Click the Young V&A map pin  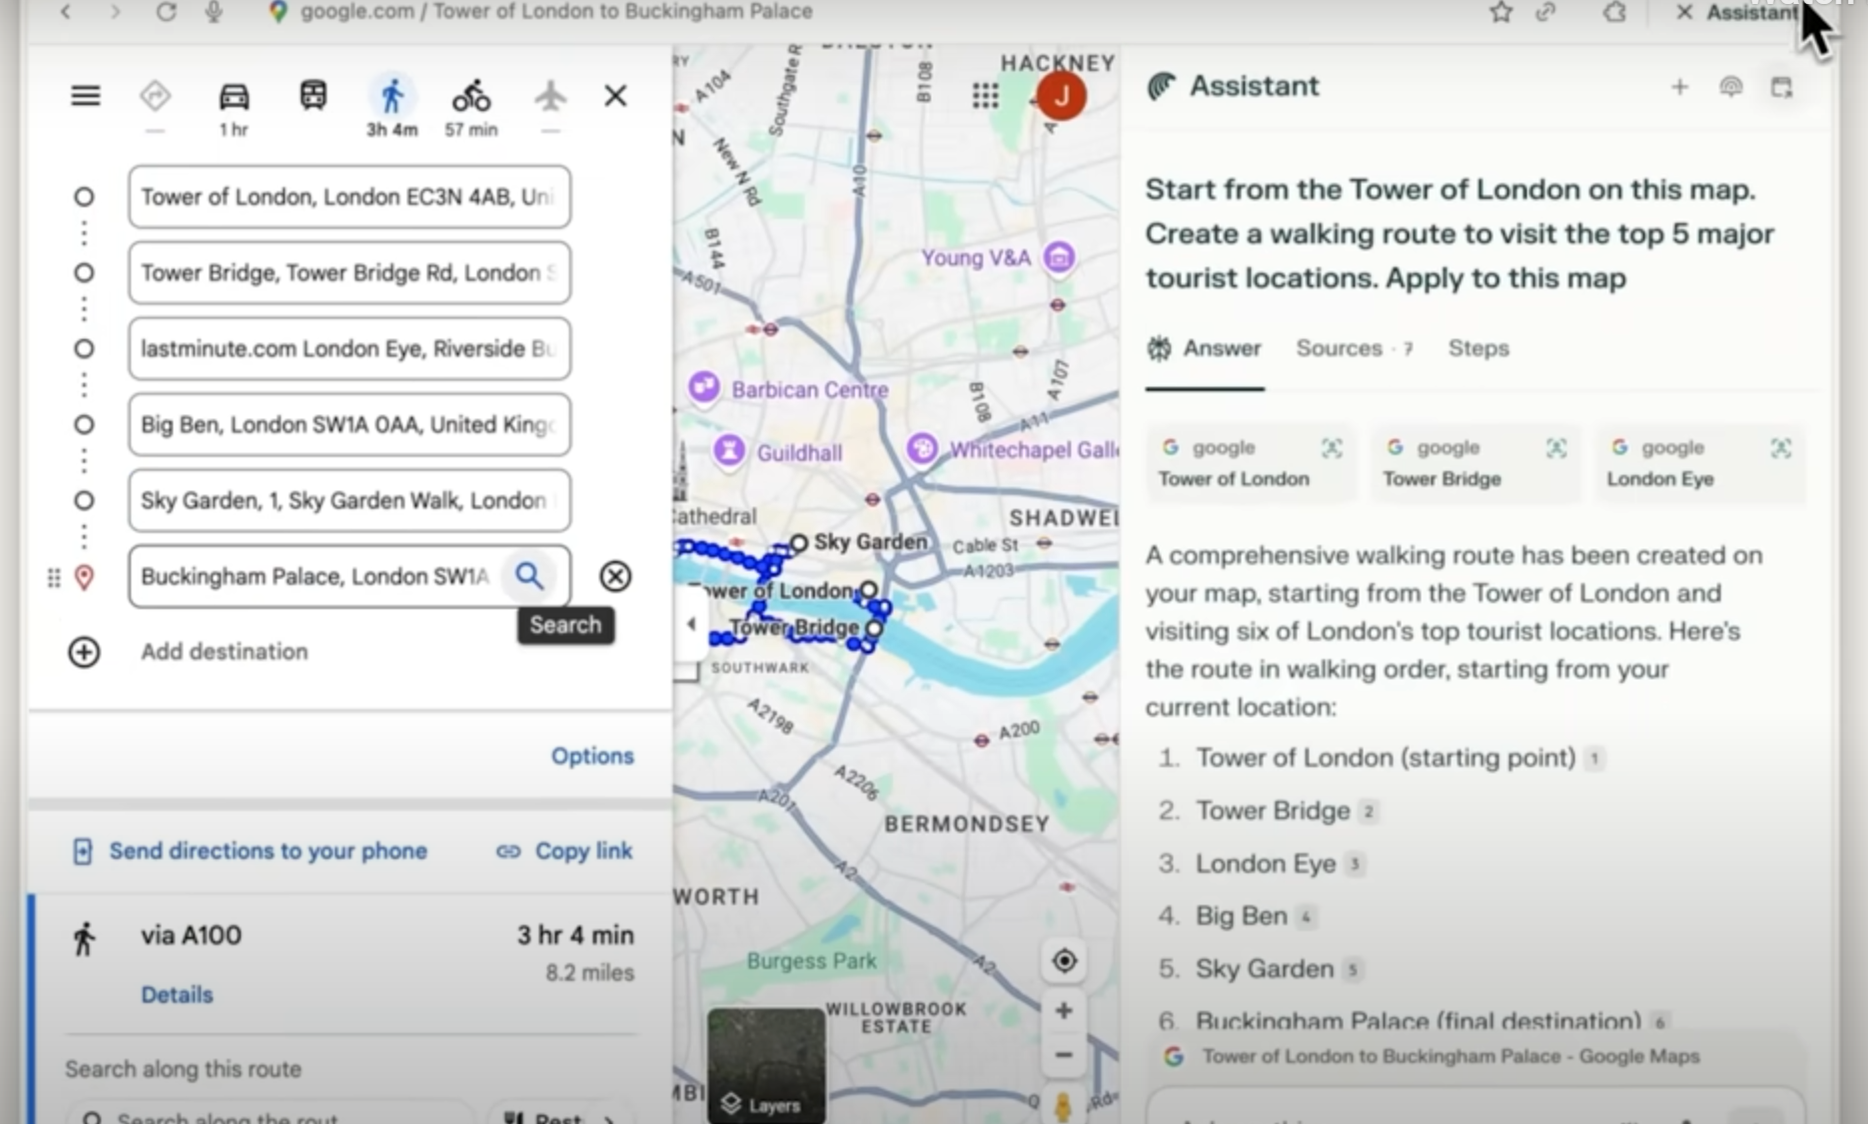point(1059,258)
